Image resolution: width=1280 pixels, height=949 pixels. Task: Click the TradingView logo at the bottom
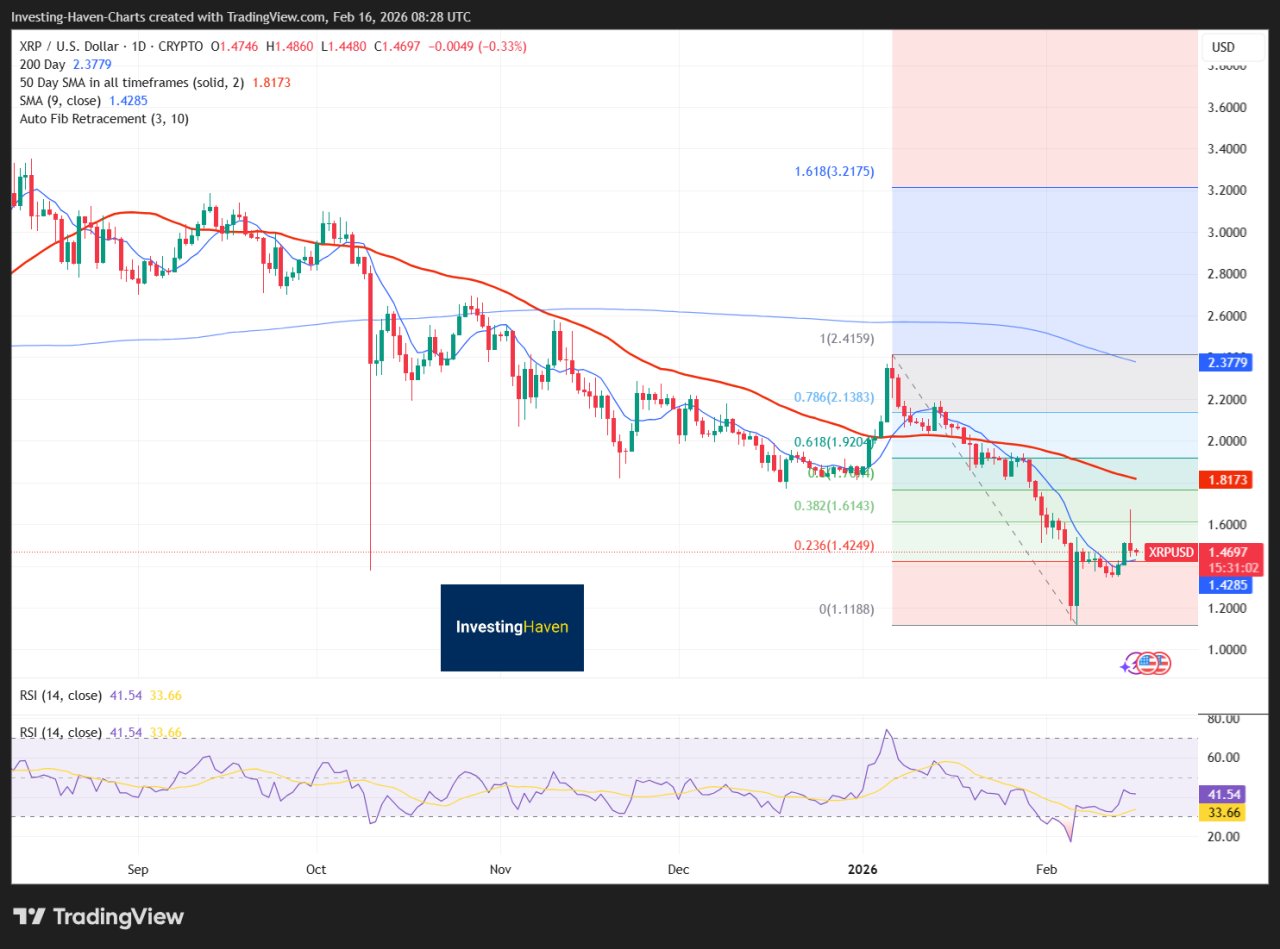click(x=98, y=916)
